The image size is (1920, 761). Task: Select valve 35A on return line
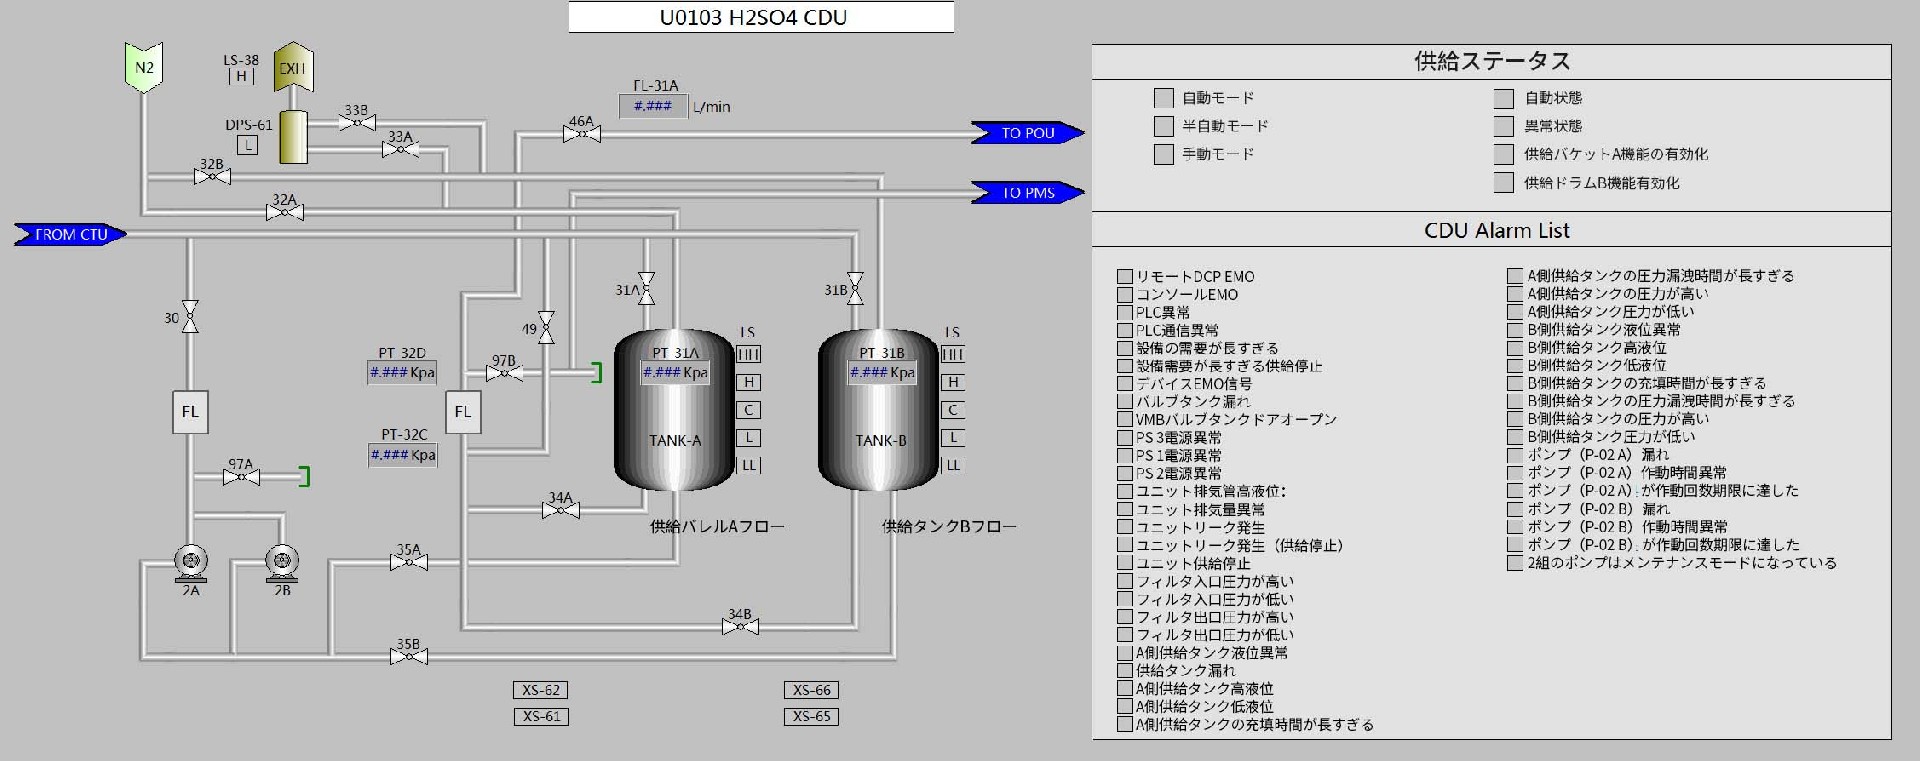pyautogui.click(x=408, y=563)
